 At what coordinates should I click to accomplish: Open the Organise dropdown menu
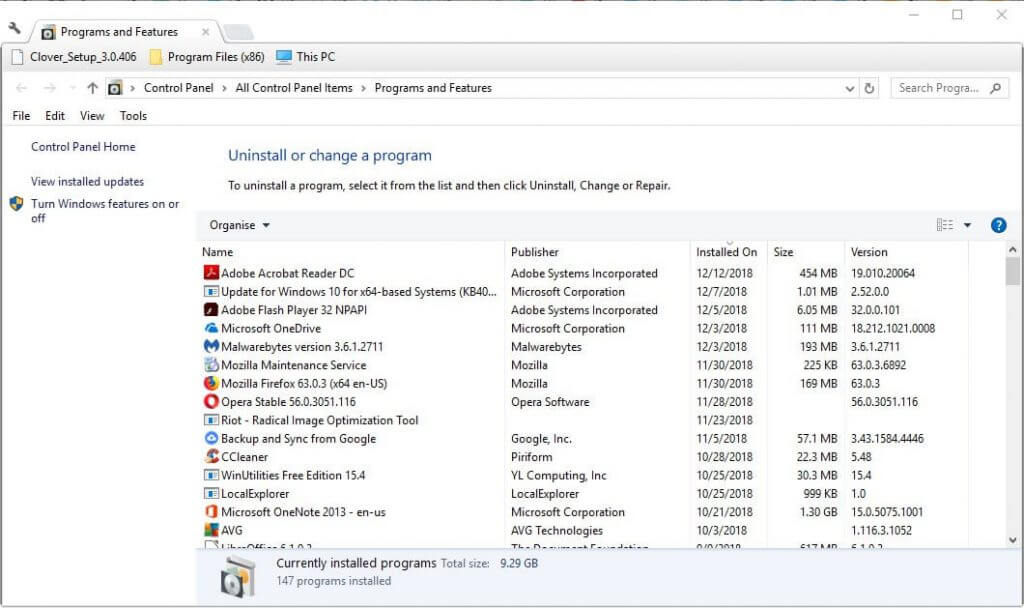pos(239,225)
